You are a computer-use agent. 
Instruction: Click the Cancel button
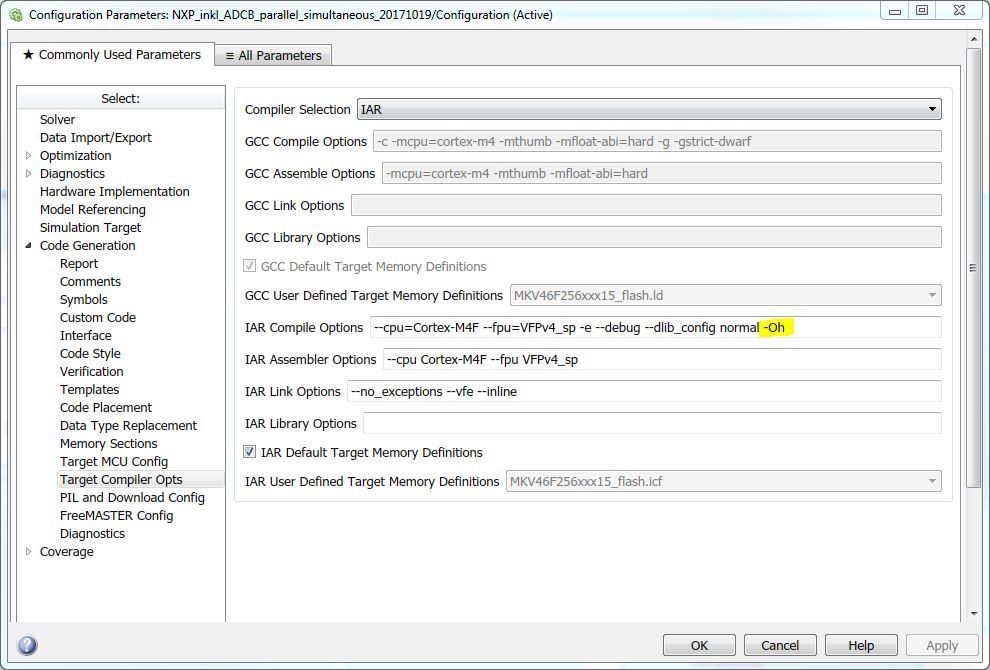tap(780, 645)
